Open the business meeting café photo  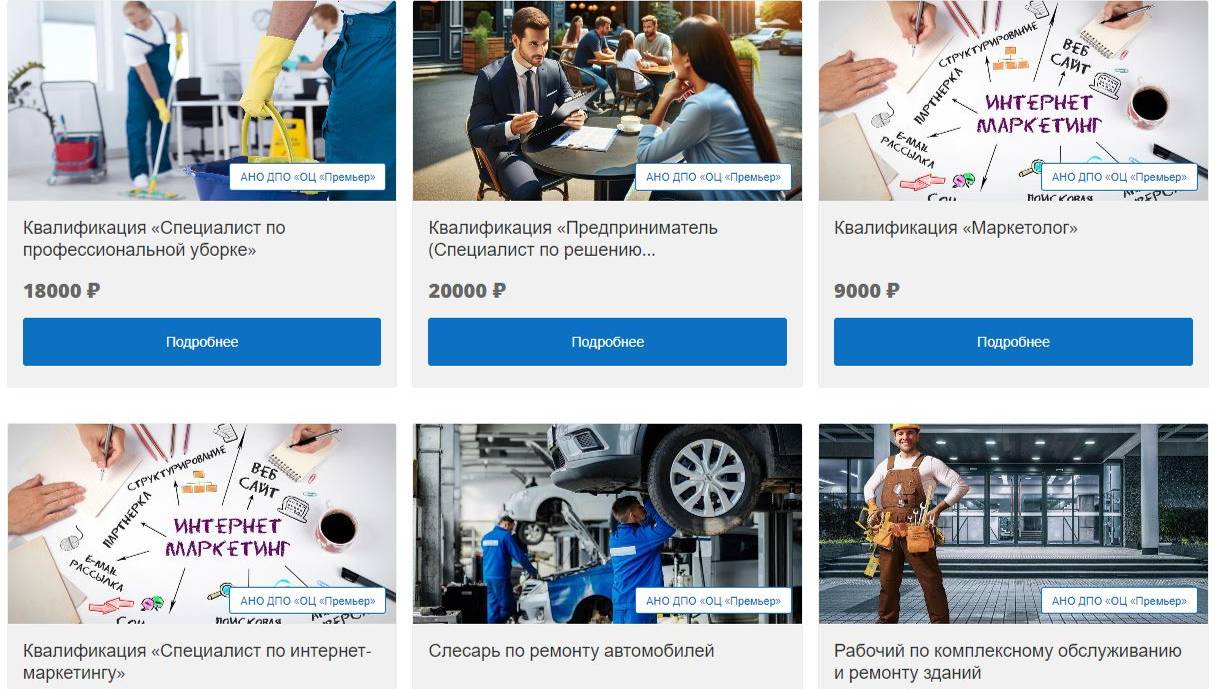[x=607, y=100]
